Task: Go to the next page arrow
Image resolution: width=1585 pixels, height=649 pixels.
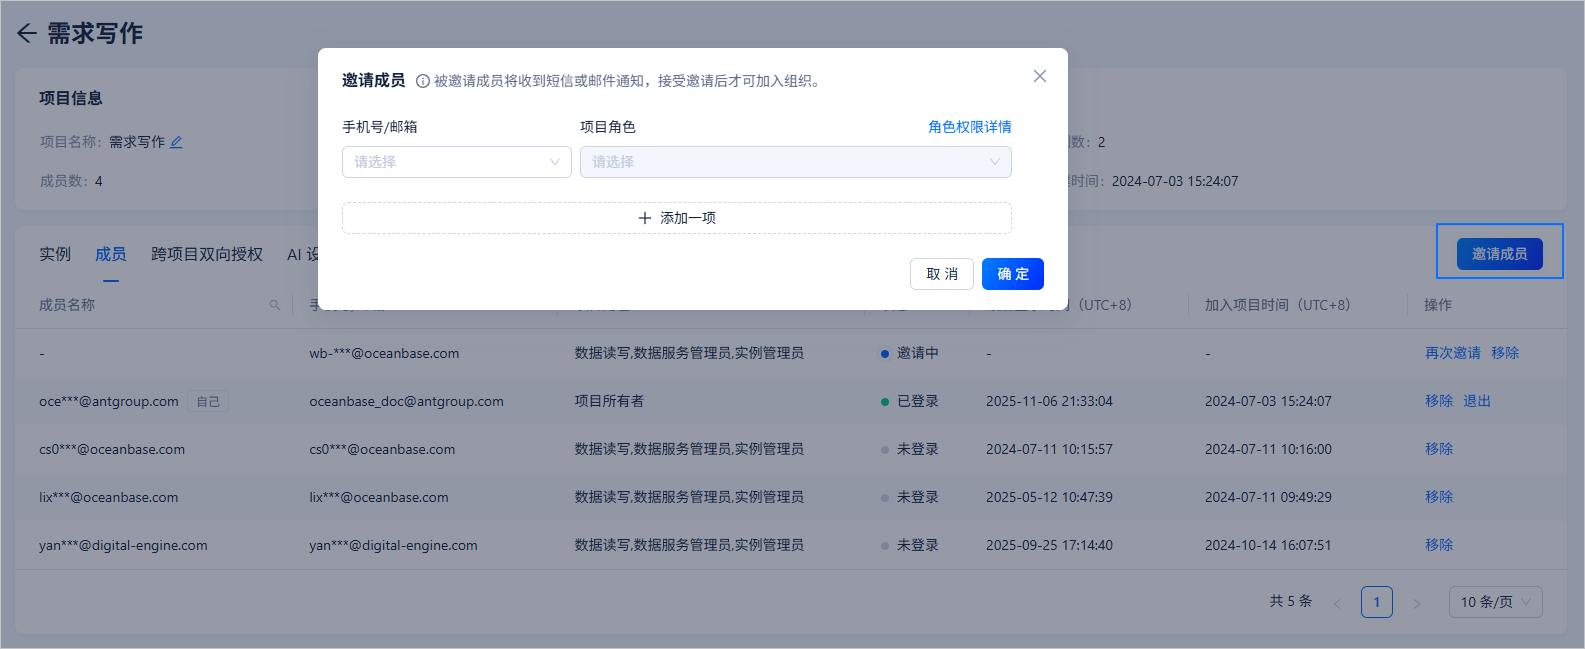Action: pyautogui.click(x=1416, y=603)
